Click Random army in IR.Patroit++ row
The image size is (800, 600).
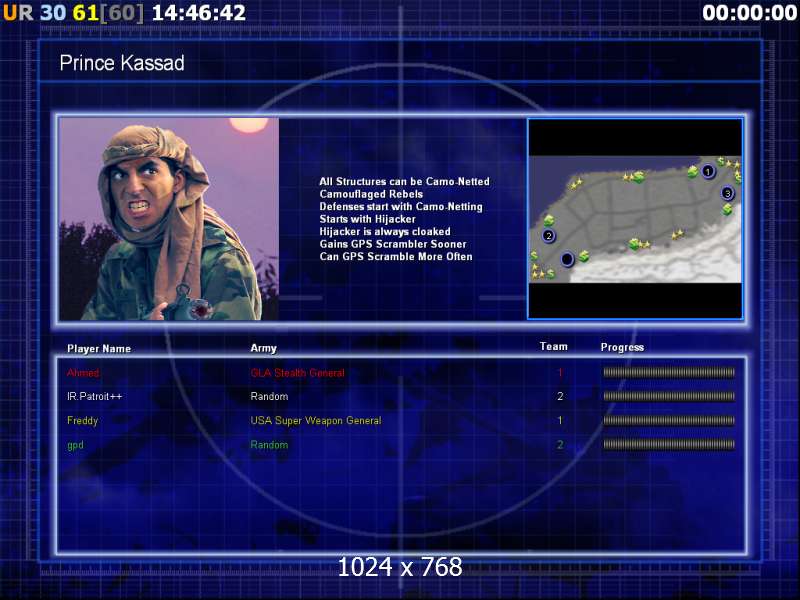coord(269,396)
